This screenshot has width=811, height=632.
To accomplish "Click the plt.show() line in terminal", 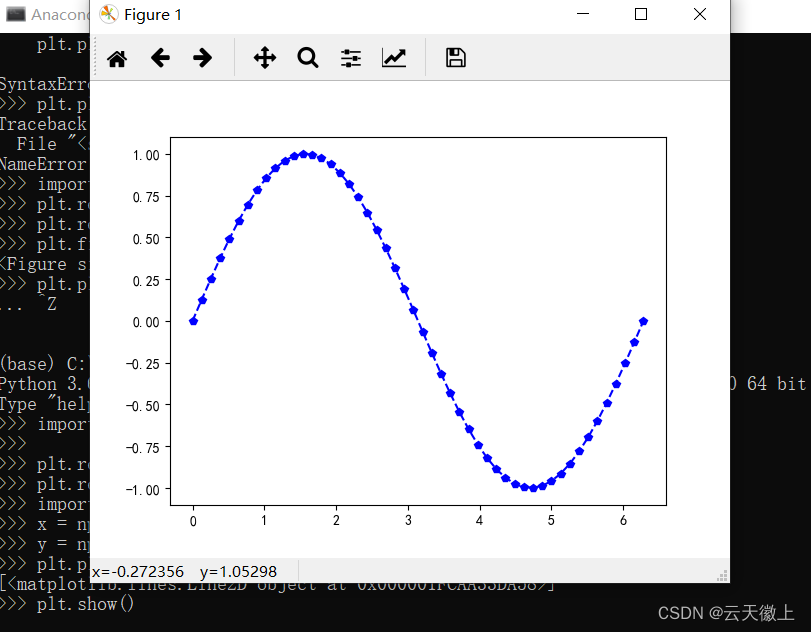I will [x=85, y=605].
